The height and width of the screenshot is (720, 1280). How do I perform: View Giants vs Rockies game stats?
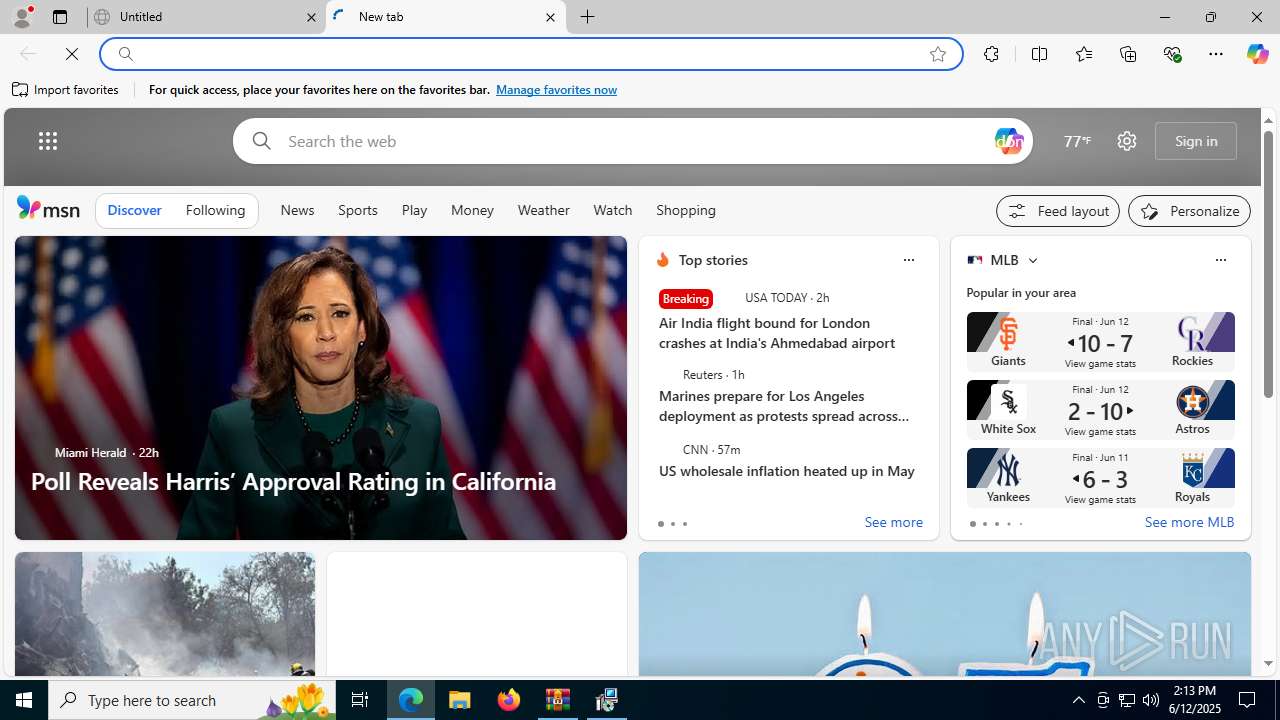coord(1100,341)
